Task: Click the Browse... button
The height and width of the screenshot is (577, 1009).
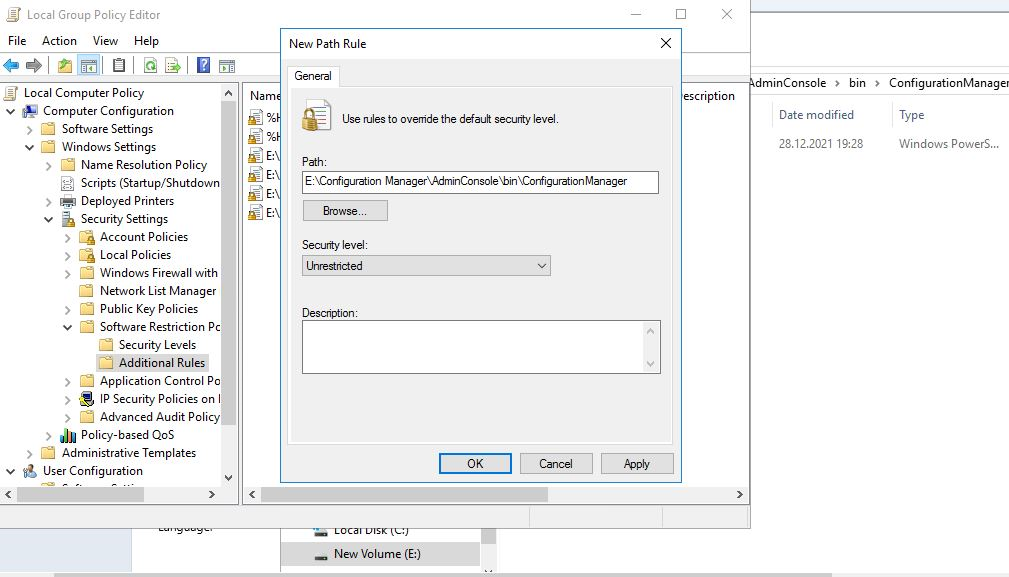Action: coord(345,211)
